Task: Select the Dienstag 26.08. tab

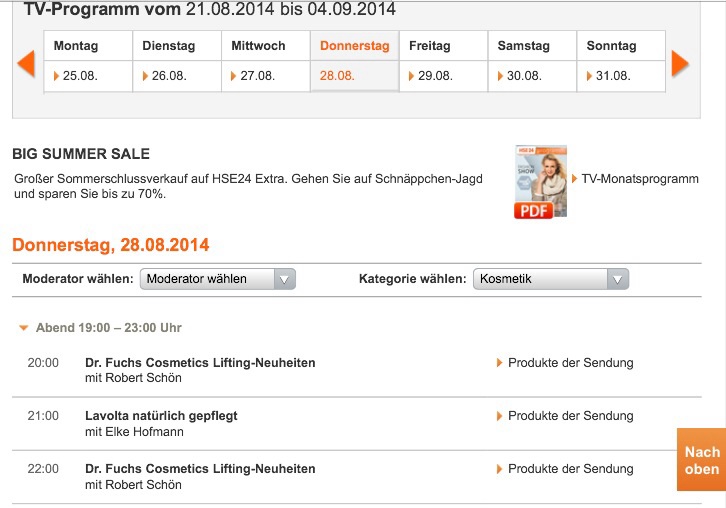Action: click(176, 61)
